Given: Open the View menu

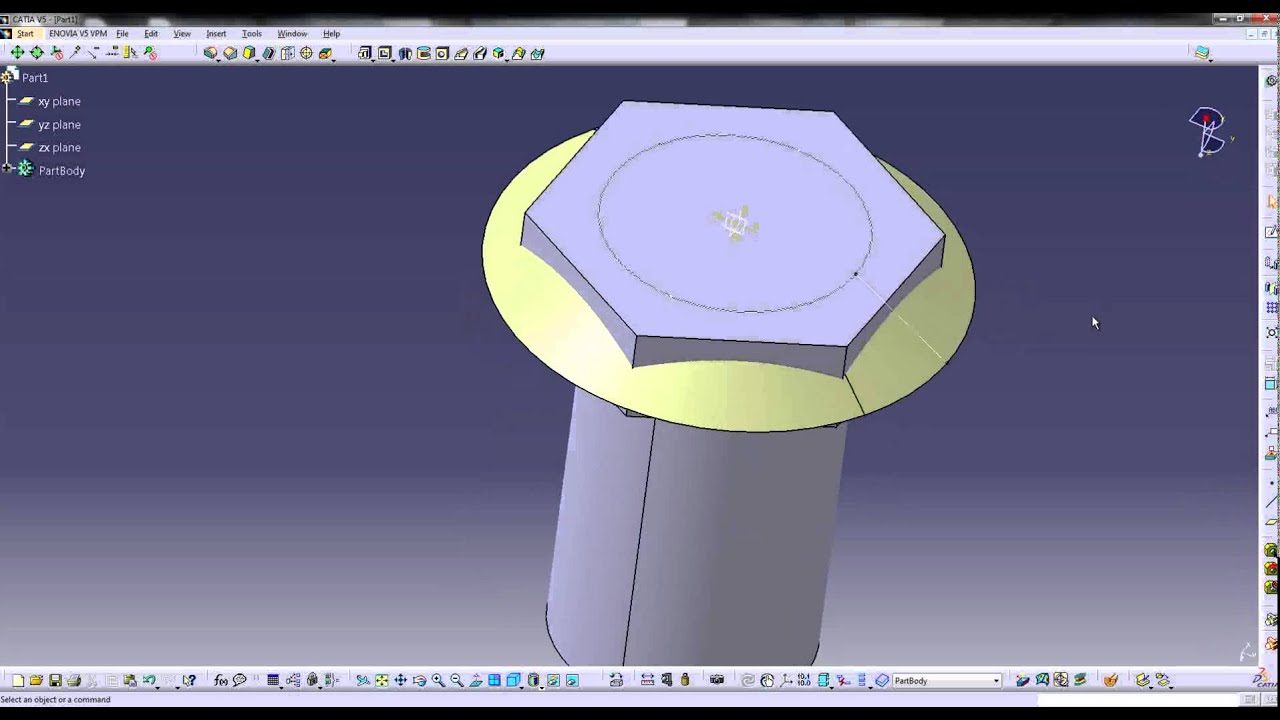Looking at the screenshot, I should pyautogui.click(x=182, y=34).
